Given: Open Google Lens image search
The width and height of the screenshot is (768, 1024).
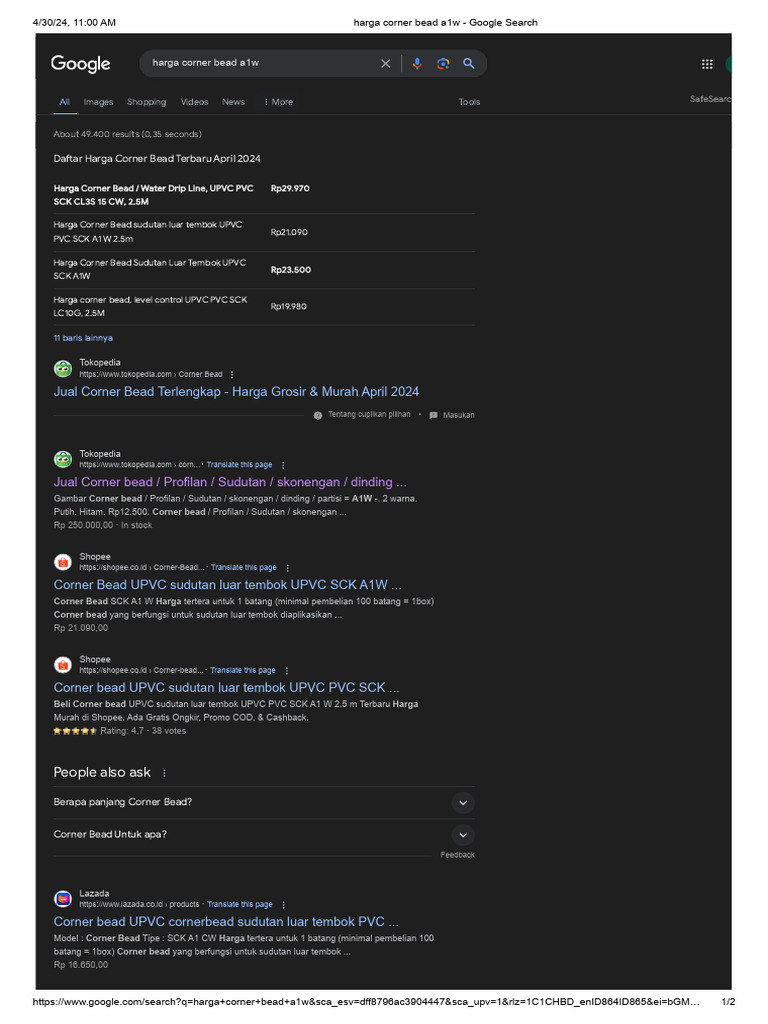Looking at the screenshot, I should click(x=443, y=64).
